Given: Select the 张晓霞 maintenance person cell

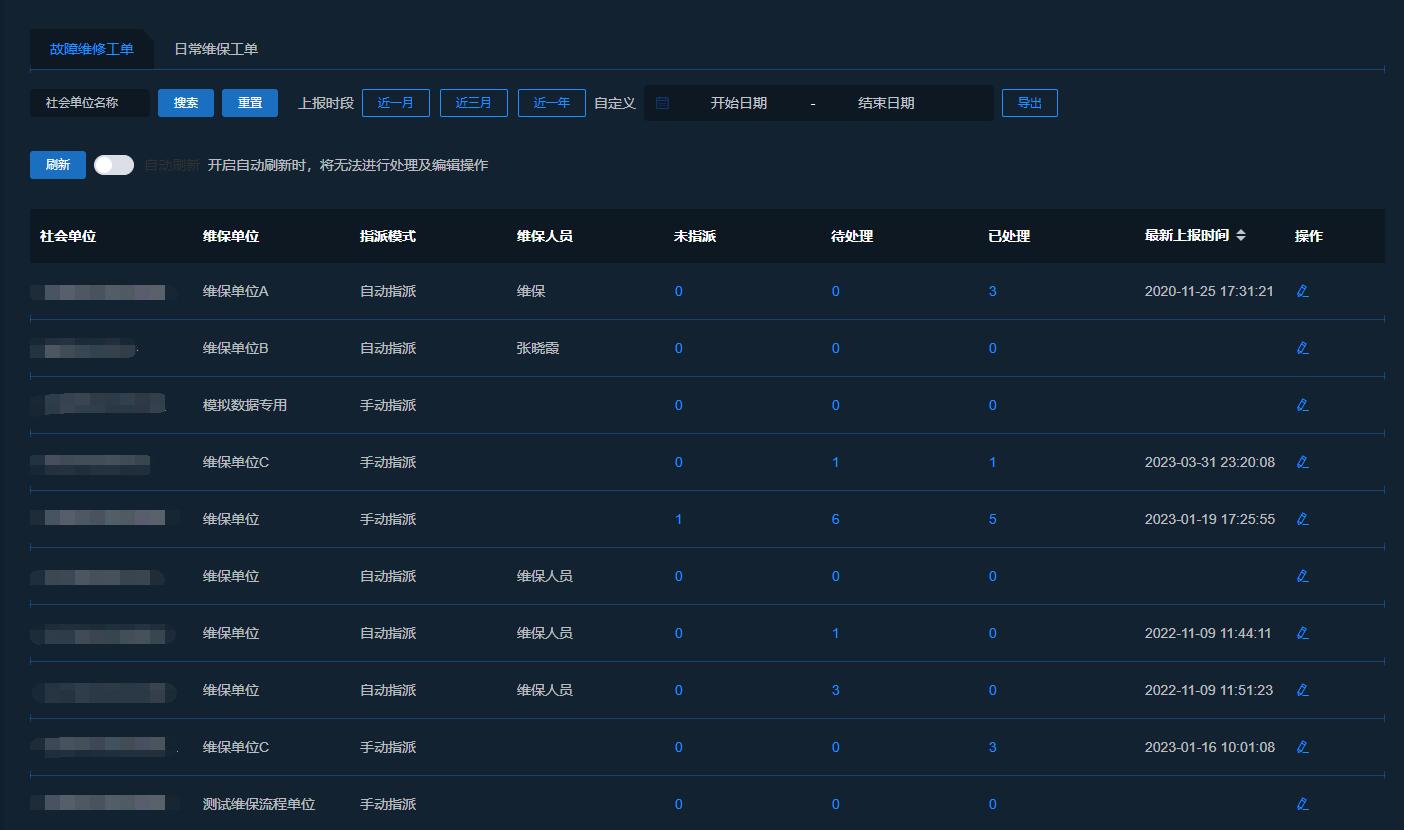Looking at the screenshot, I should click(x=538, y=348).
